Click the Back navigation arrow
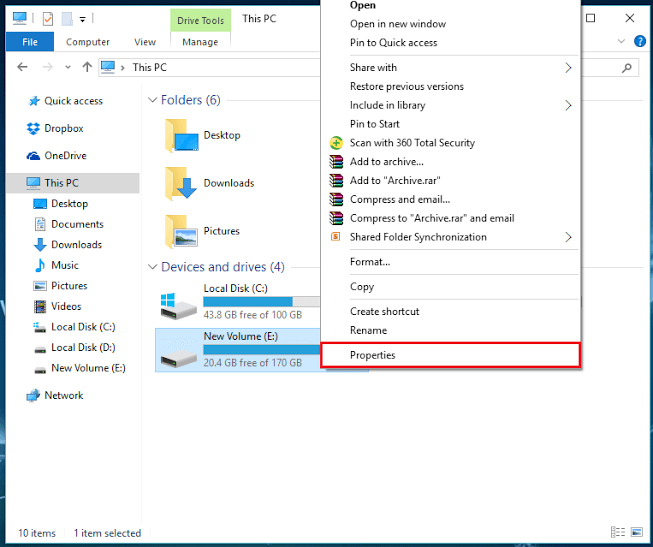Viewport: 653px width, 547px height. tap(22, 67)
